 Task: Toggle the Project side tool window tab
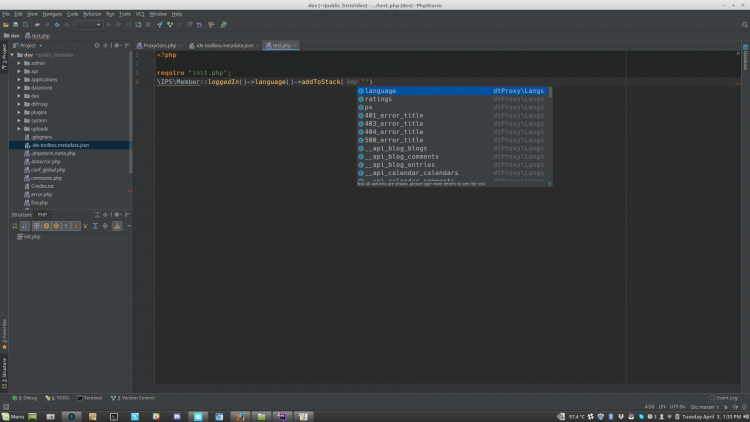pos(4,55)
